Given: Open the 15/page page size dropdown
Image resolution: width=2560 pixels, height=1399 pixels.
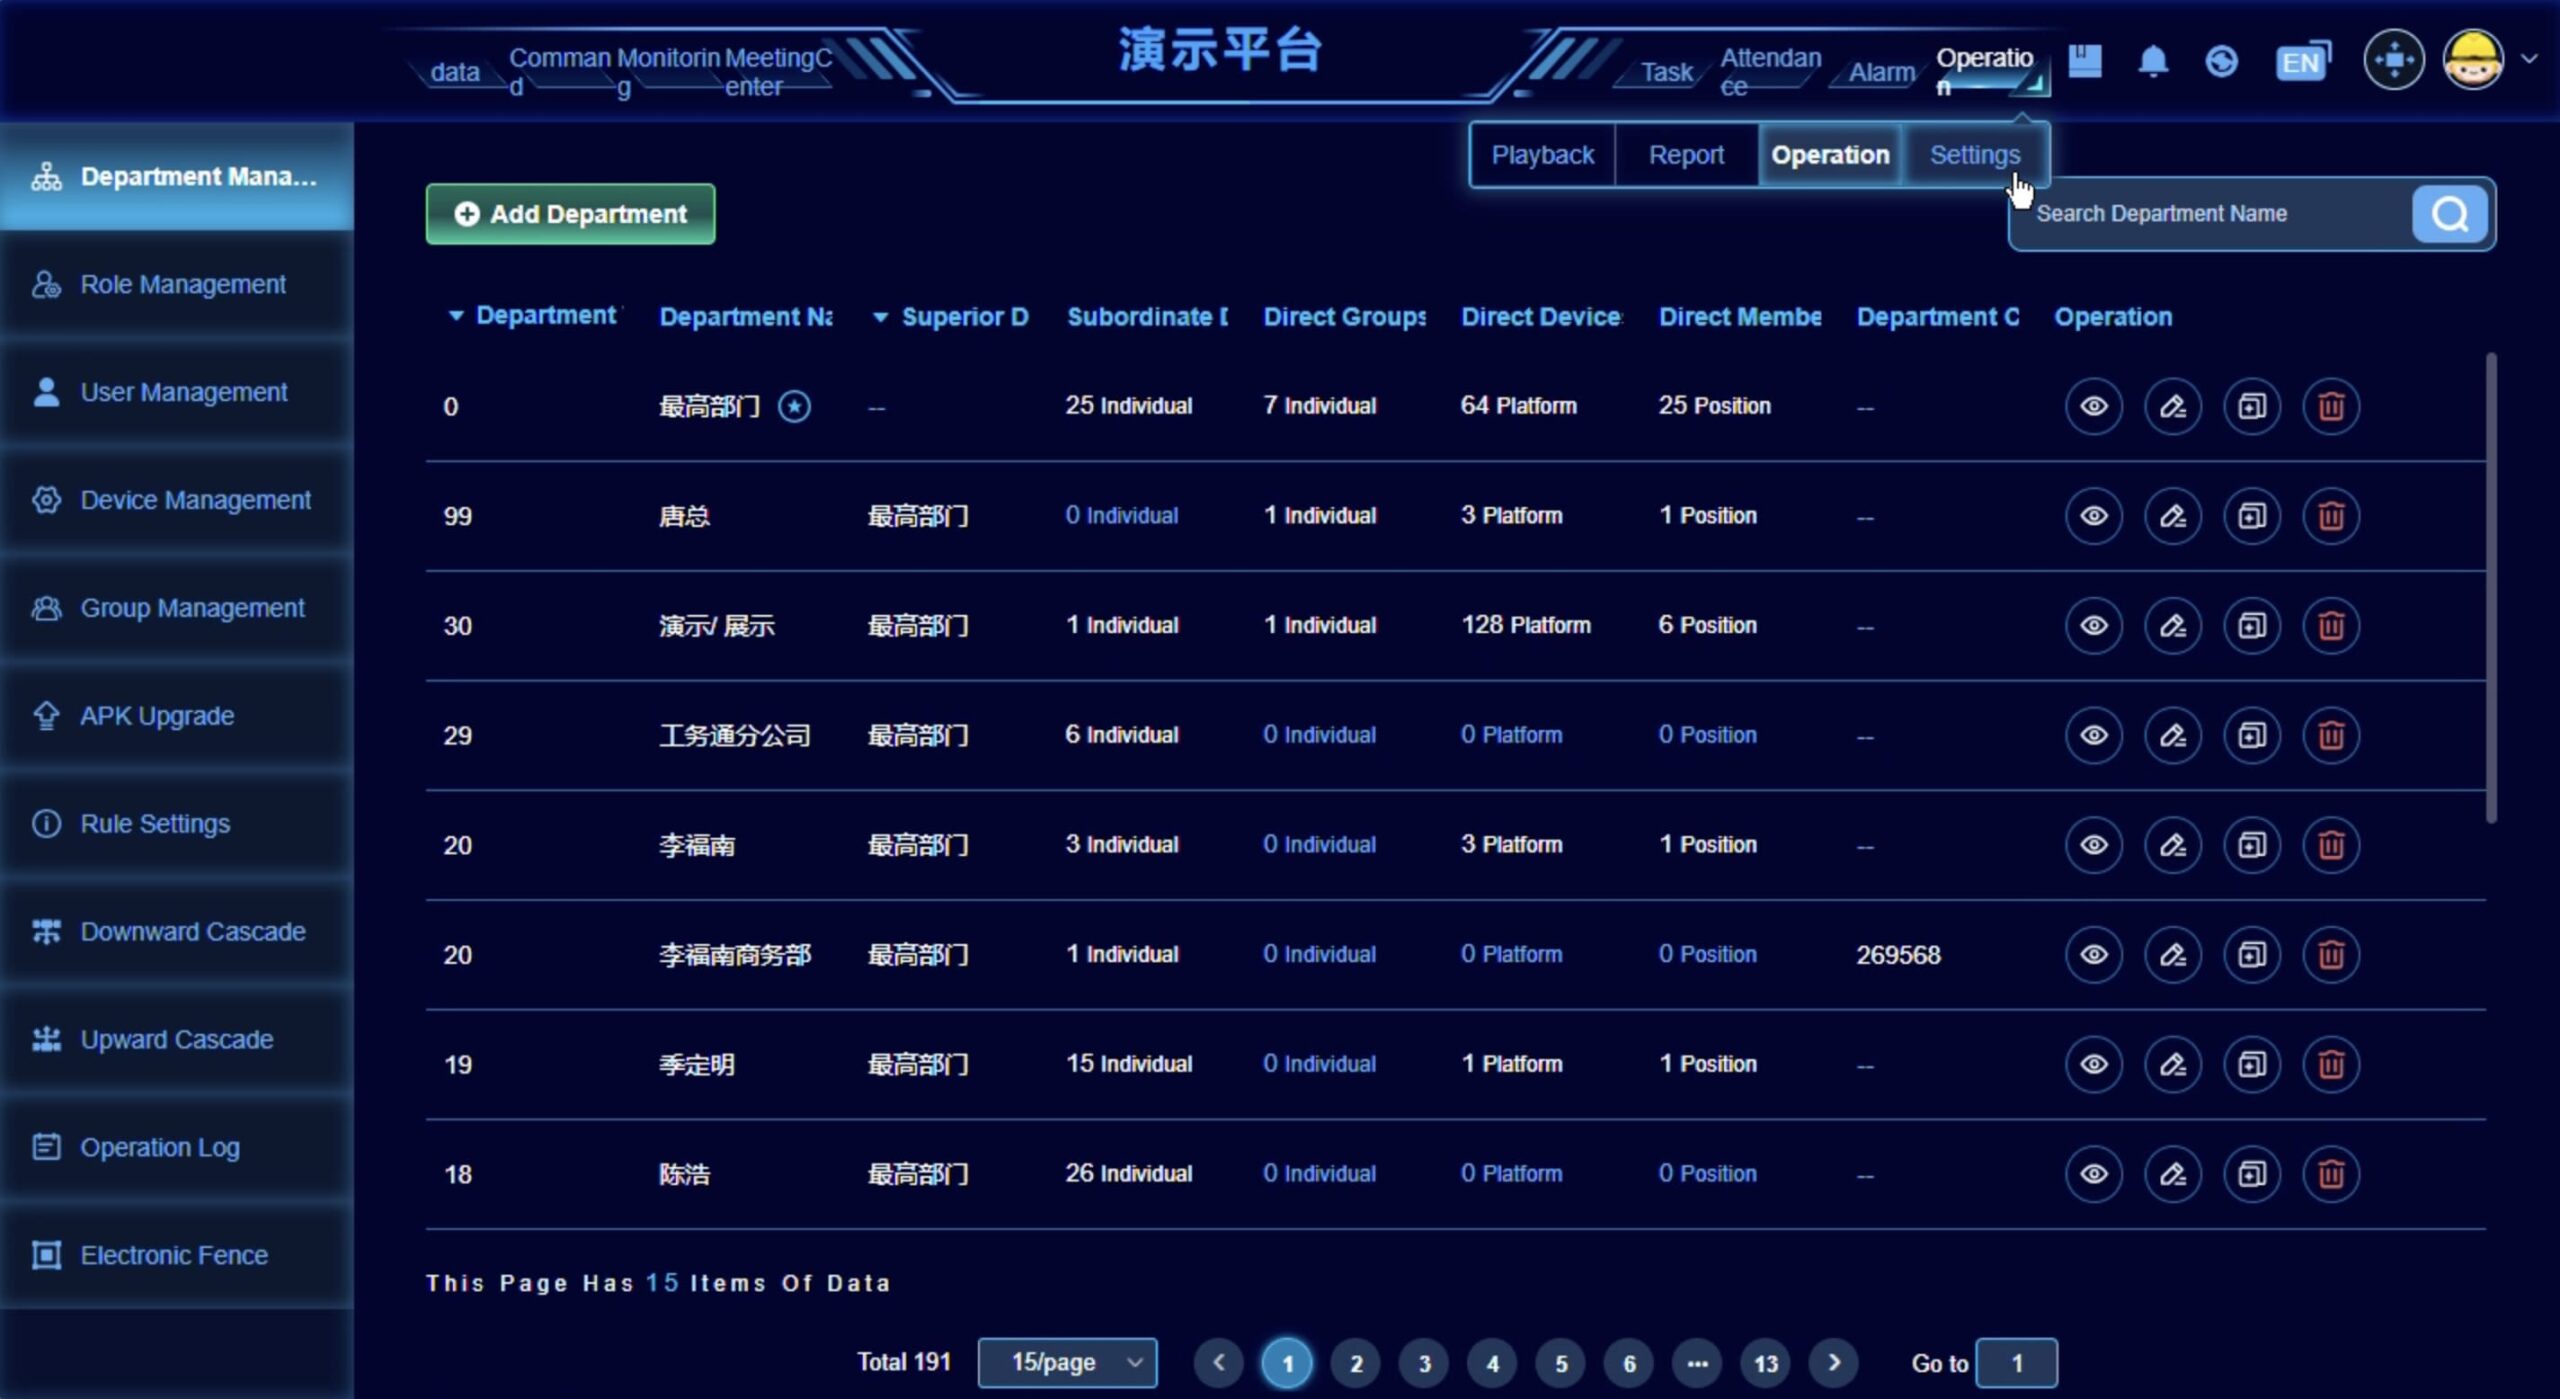Looking at the screenshot, I should coord(1067,1362).
